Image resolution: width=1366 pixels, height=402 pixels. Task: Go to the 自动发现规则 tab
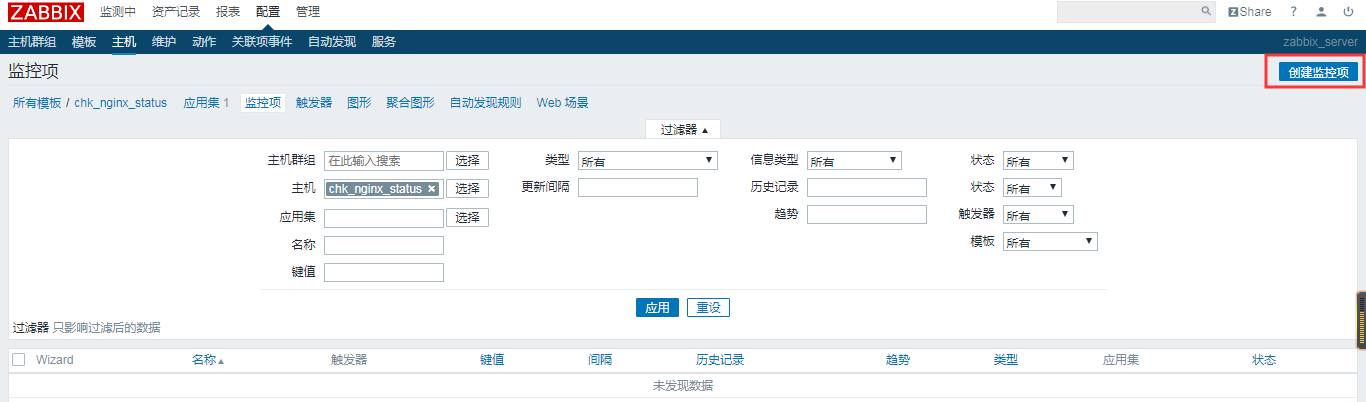click(x=485, y=103)
